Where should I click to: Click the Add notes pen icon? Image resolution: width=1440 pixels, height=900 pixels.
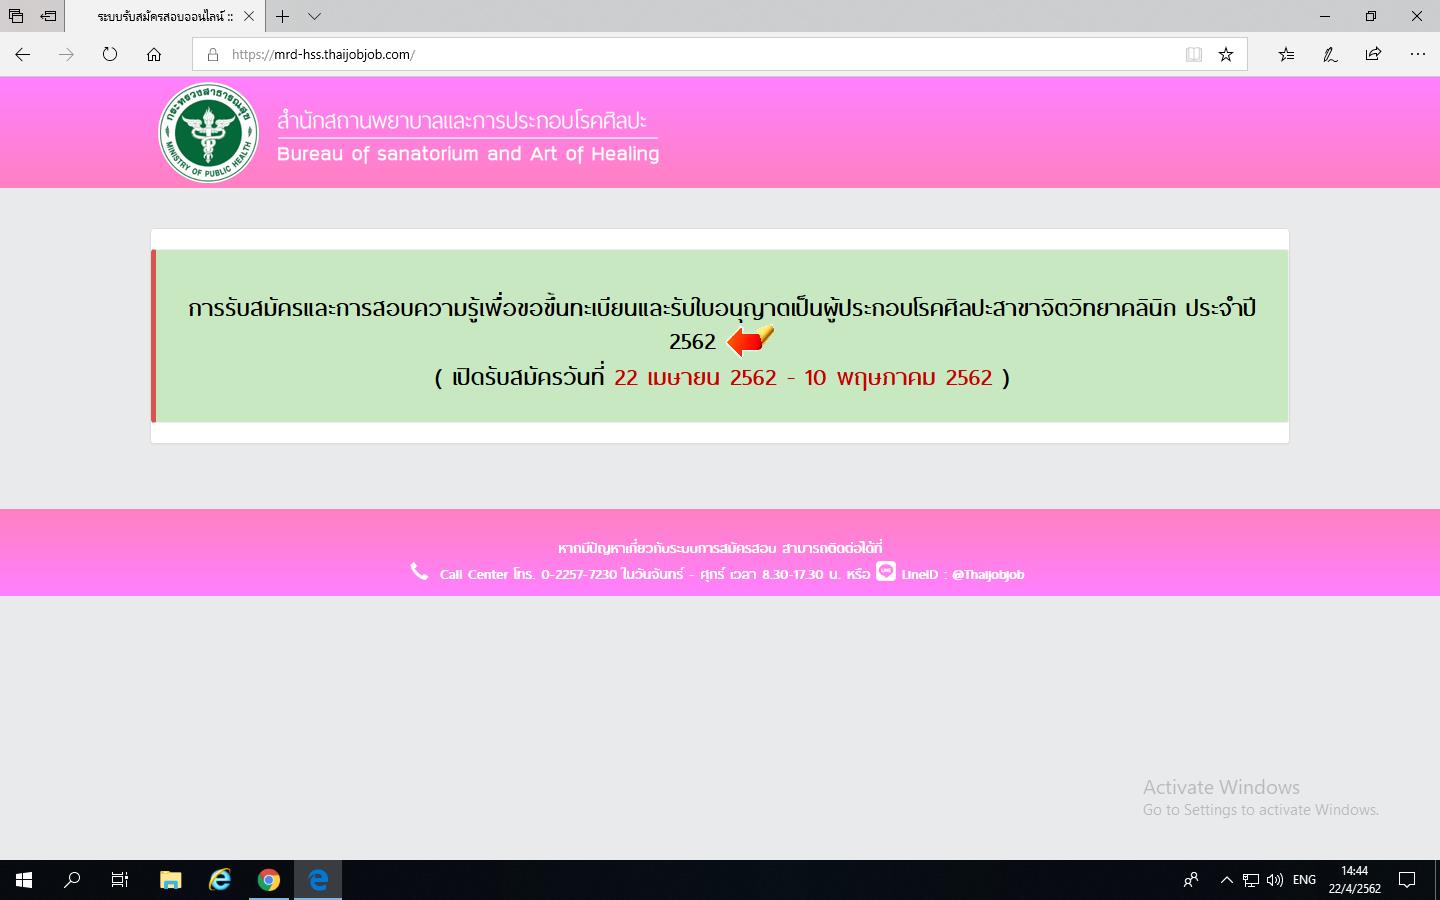pyautogui.click(x=1330, y=55)
